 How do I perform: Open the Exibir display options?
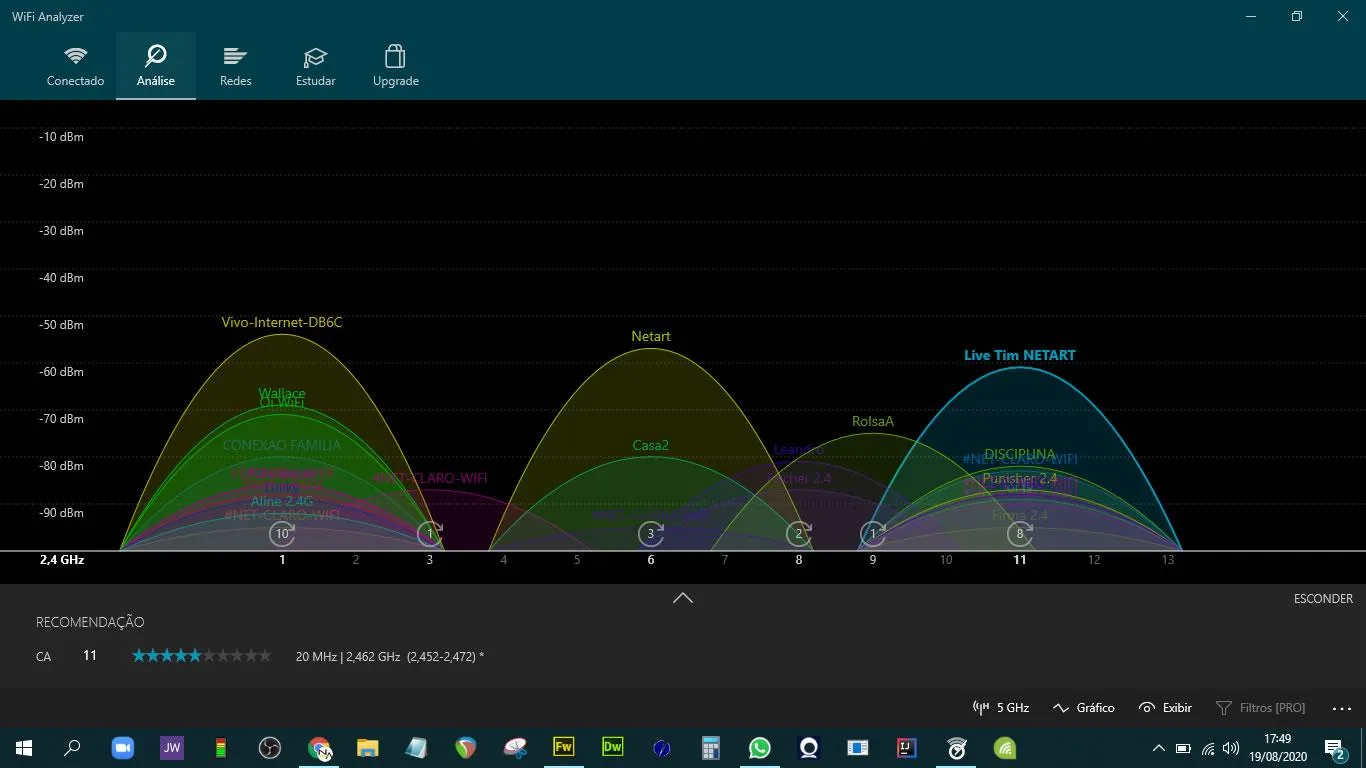[x=1166, y=708]
